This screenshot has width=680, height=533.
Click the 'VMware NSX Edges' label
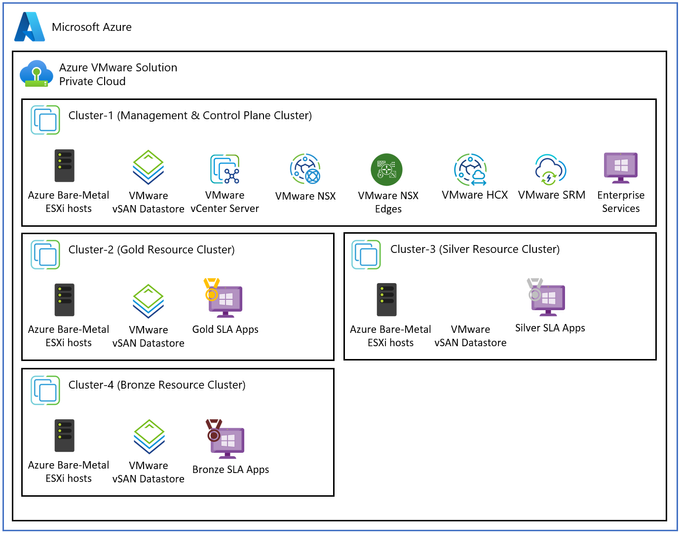click(x=388, y=202)
